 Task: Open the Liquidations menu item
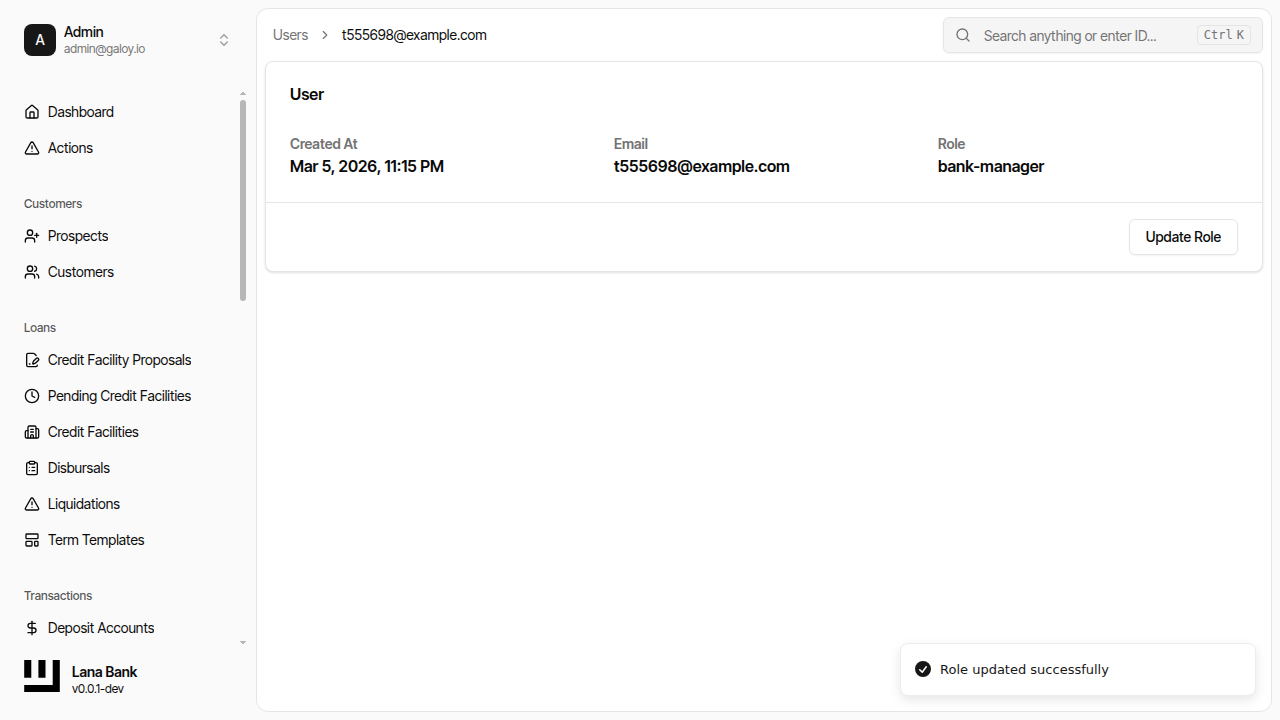[x=84, y=504]
